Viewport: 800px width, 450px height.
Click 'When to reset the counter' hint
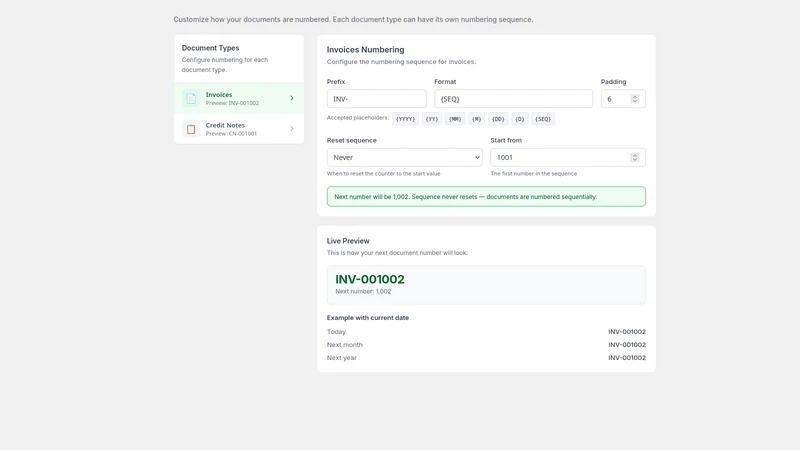383,174
